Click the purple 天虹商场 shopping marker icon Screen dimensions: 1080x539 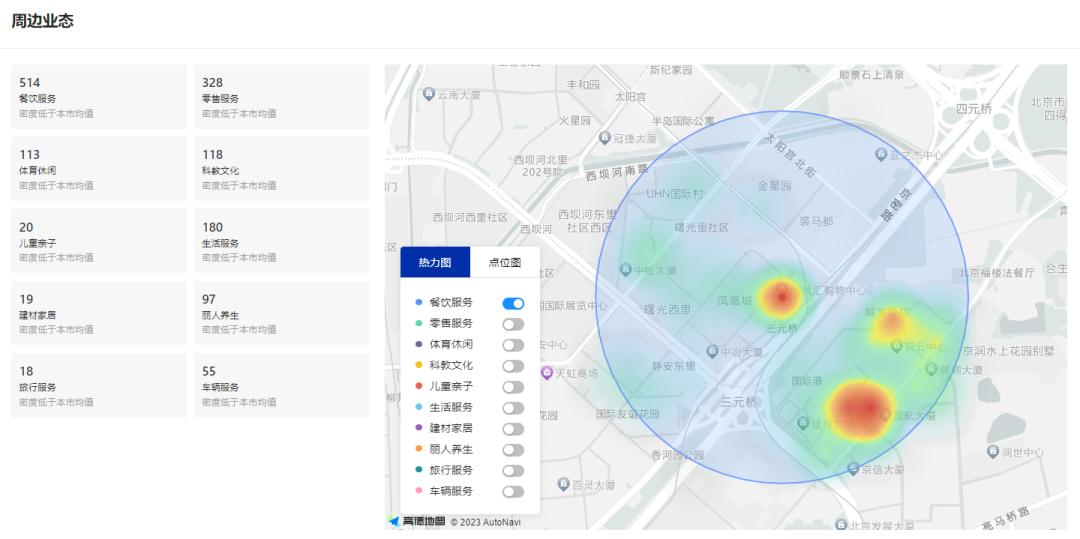pyautogui.click(x=547, y=372)
